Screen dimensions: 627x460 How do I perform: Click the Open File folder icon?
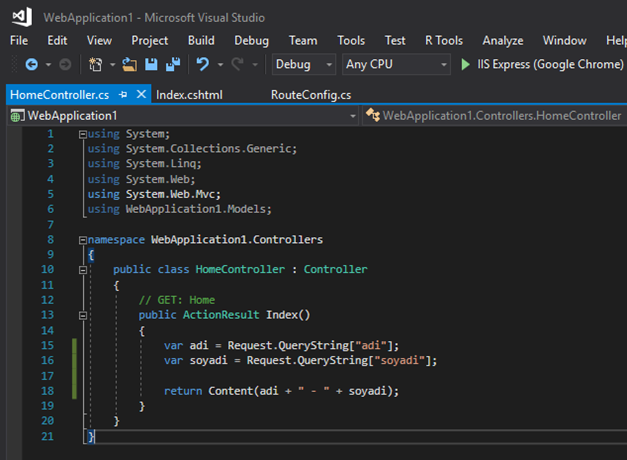pos(130,64)
